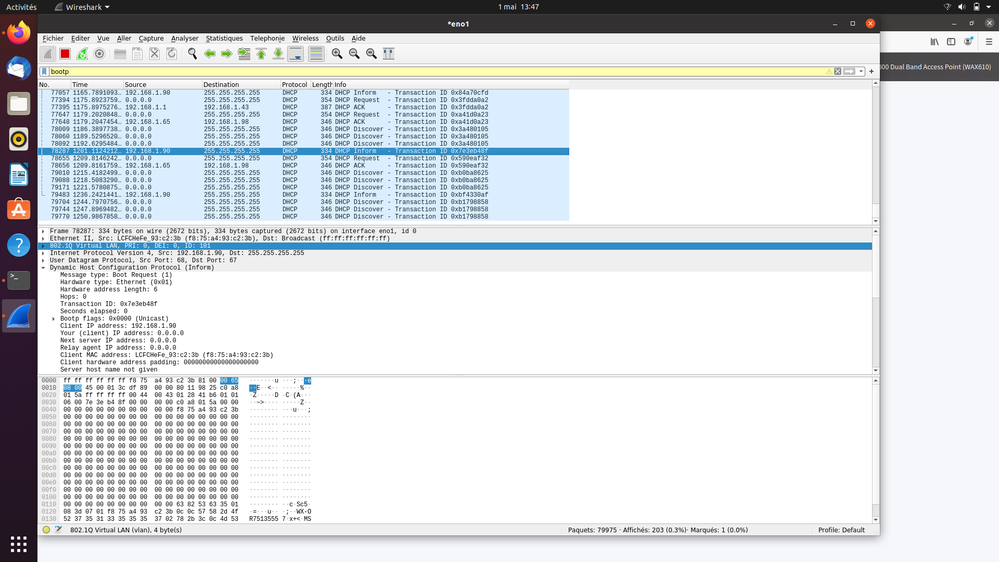Open capture options gear icon
The height and width of the screenshot is (562, 999).
(x=99, y=54)
